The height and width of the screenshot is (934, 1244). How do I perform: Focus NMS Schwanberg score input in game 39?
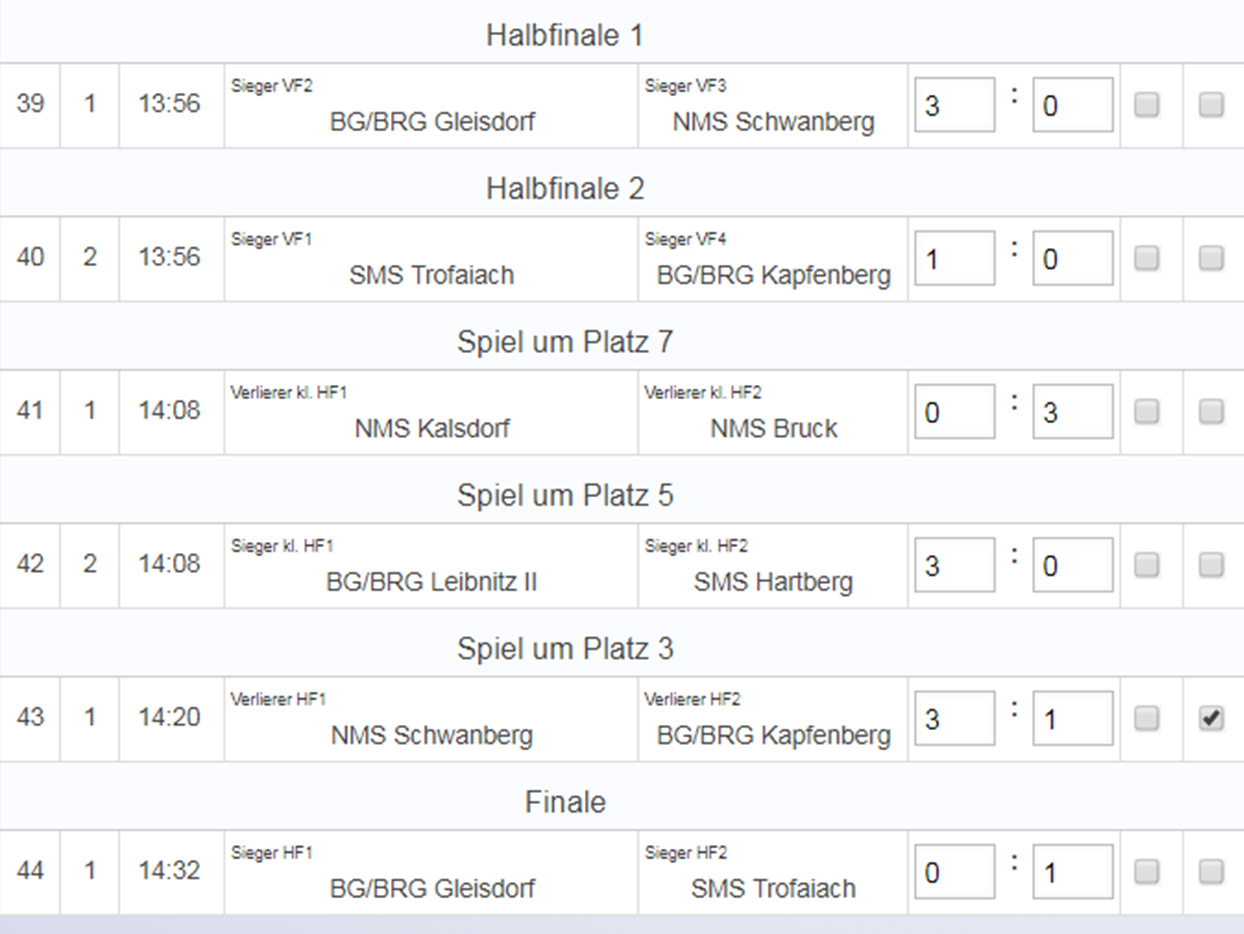point(1072,105)
